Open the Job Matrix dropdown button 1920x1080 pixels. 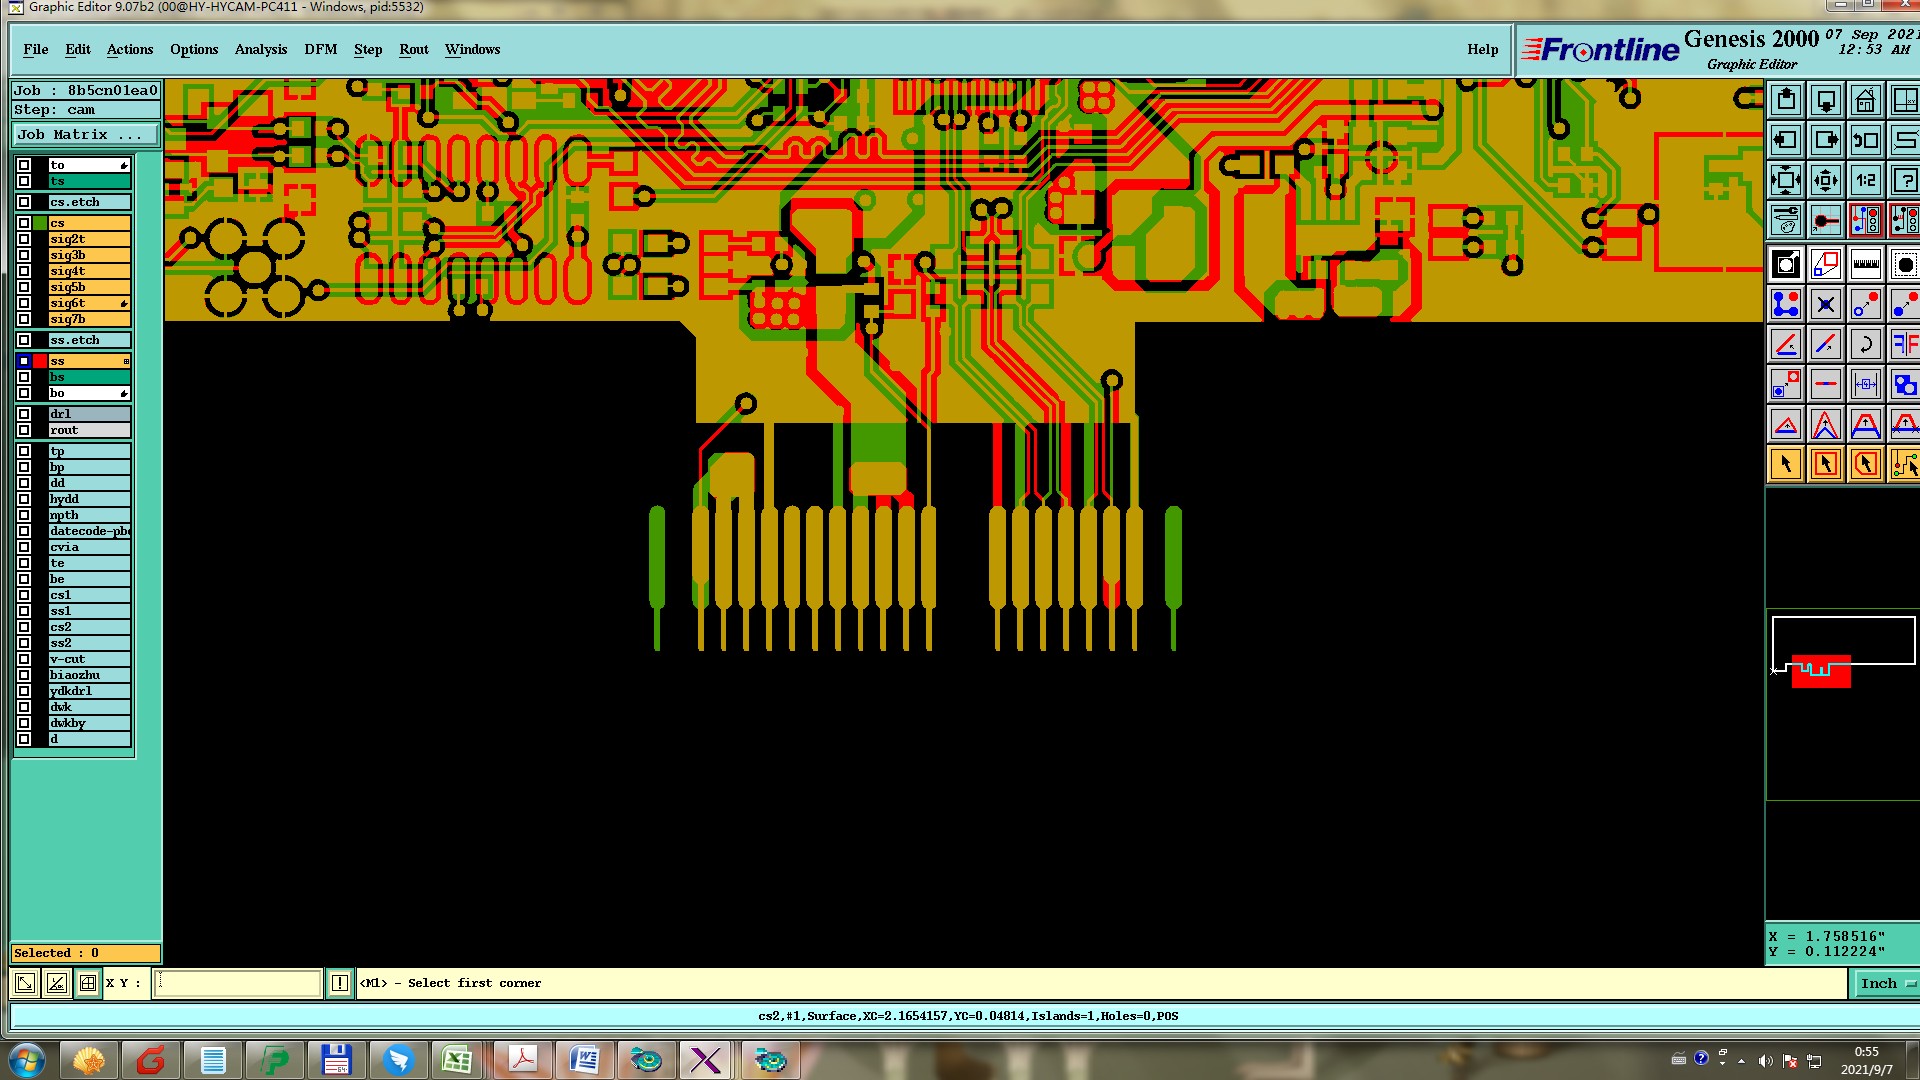(85, 134)
